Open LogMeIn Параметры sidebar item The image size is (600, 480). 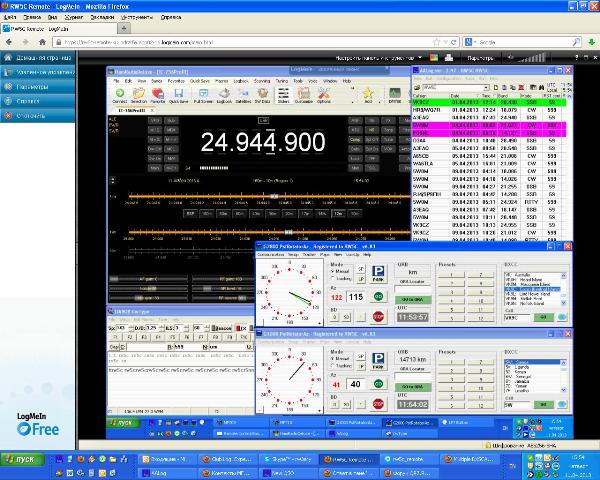click(x=38, y=87)
